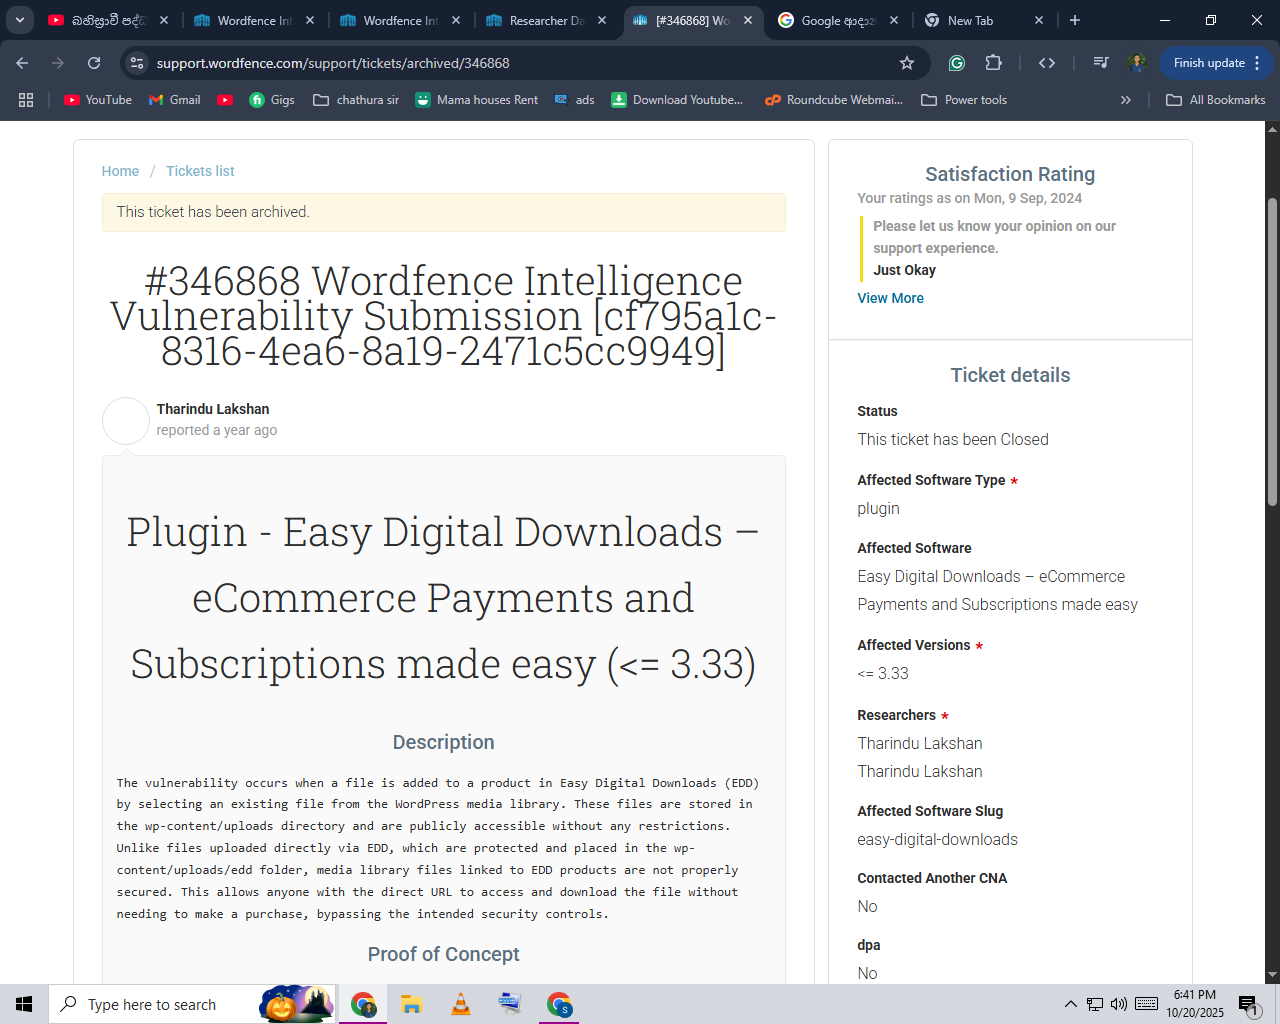Select the first tab with YouTube icon
Viewport: 1280px width, 1024px height.
click(109, 20)
